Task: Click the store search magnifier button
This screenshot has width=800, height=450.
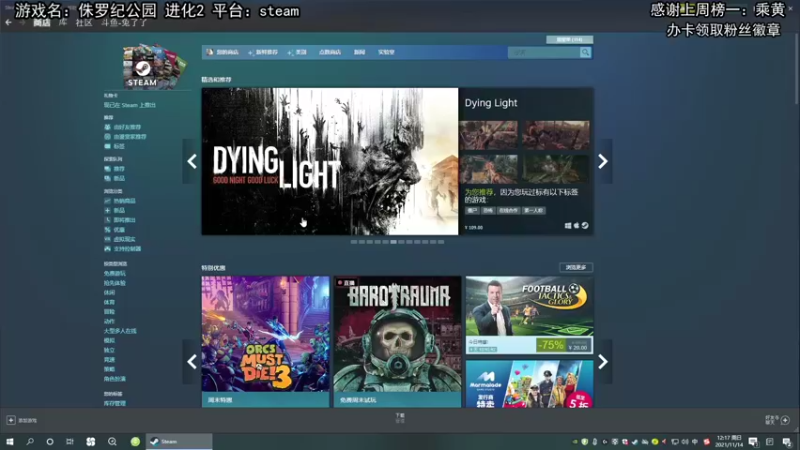Action: (x=585, y=53)
